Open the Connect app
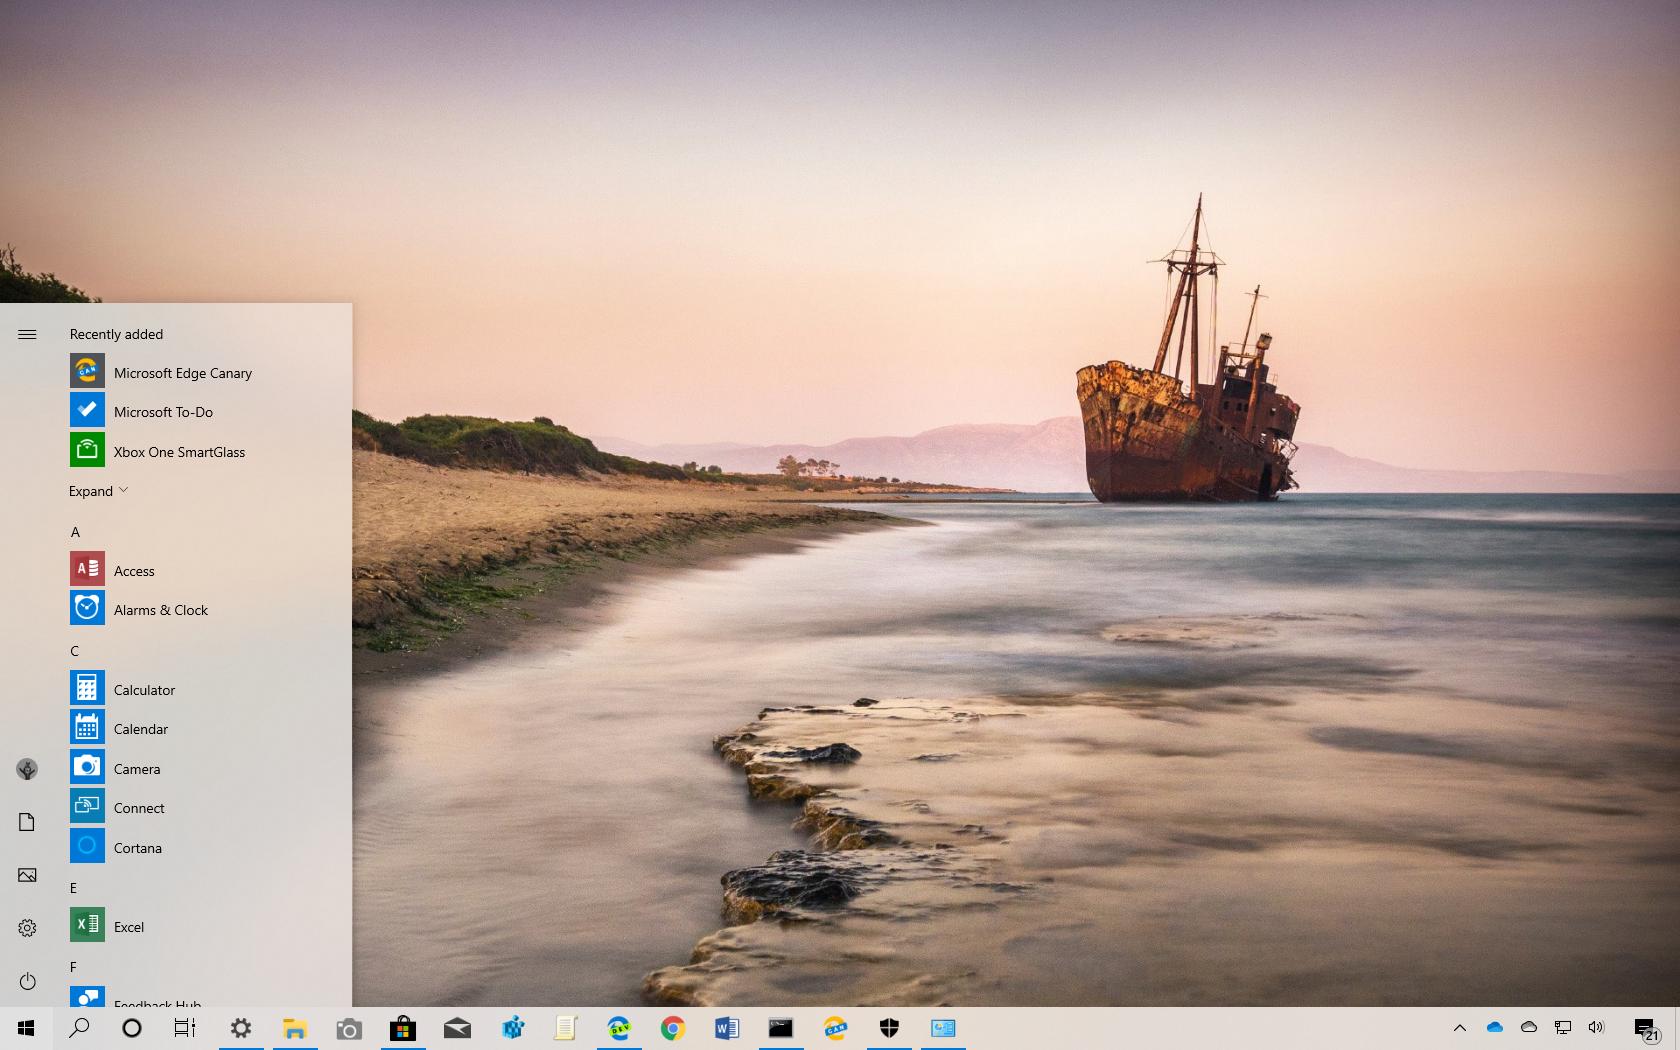Image resolution: width=1680 pixels, height=1050 pixels. pyautogui.click(x=139, y=808)
